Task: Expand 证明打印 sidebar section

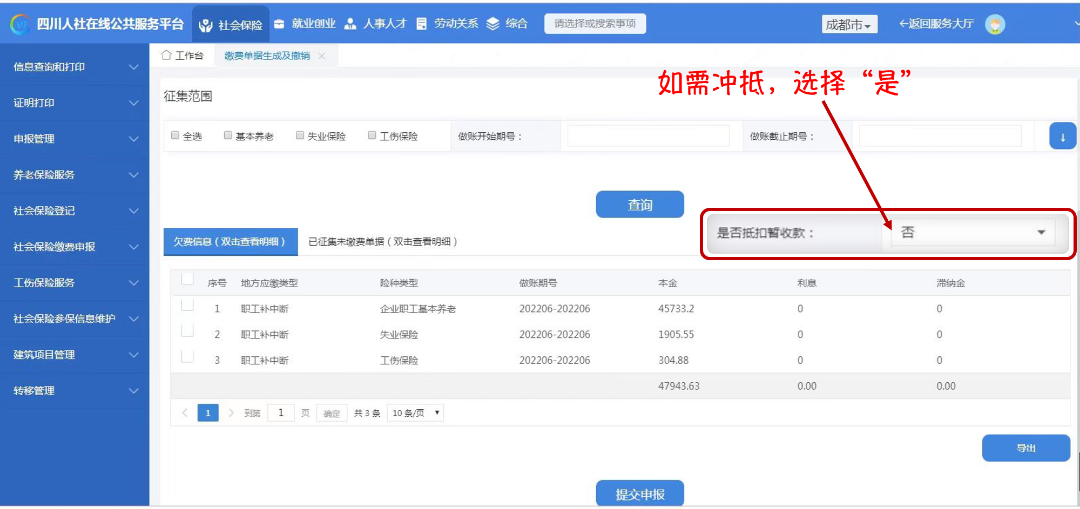Action: 74,103
